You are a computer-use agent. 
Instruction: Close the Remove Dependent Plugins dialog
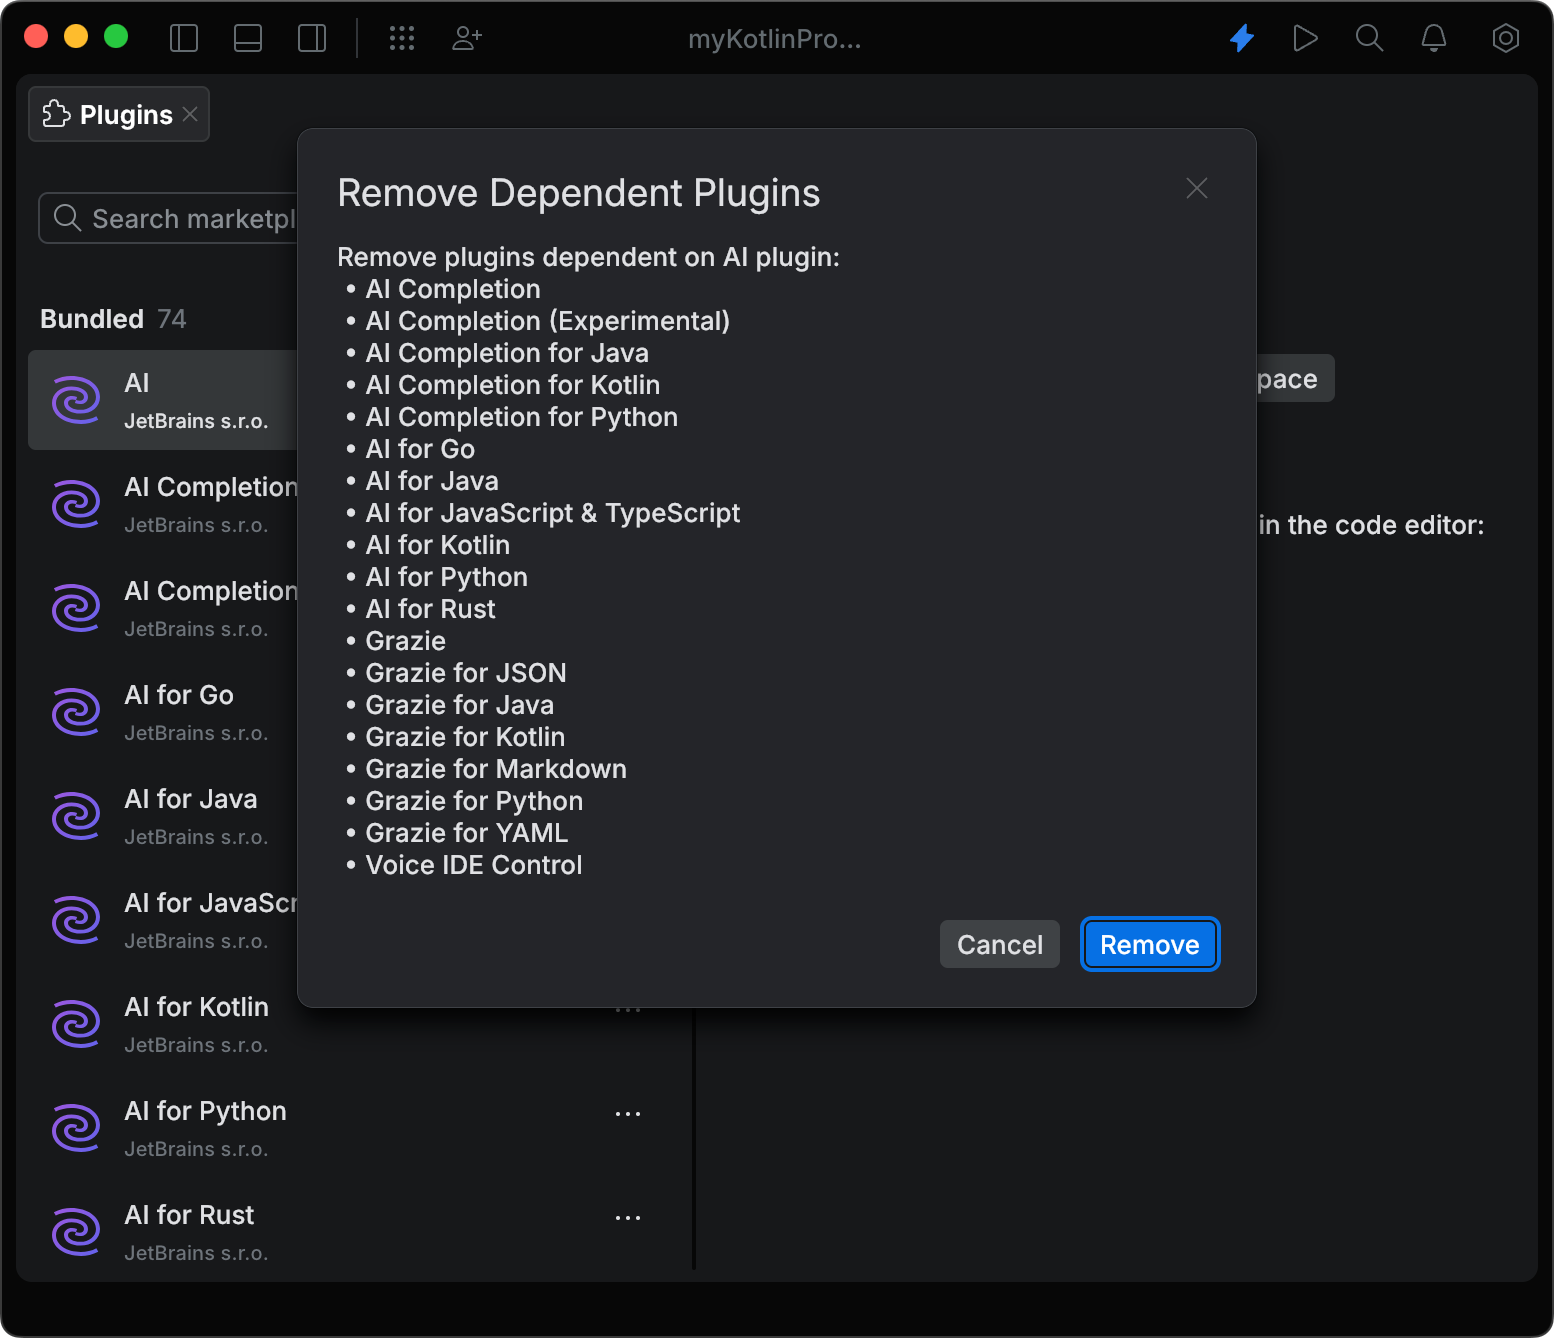1196,188
